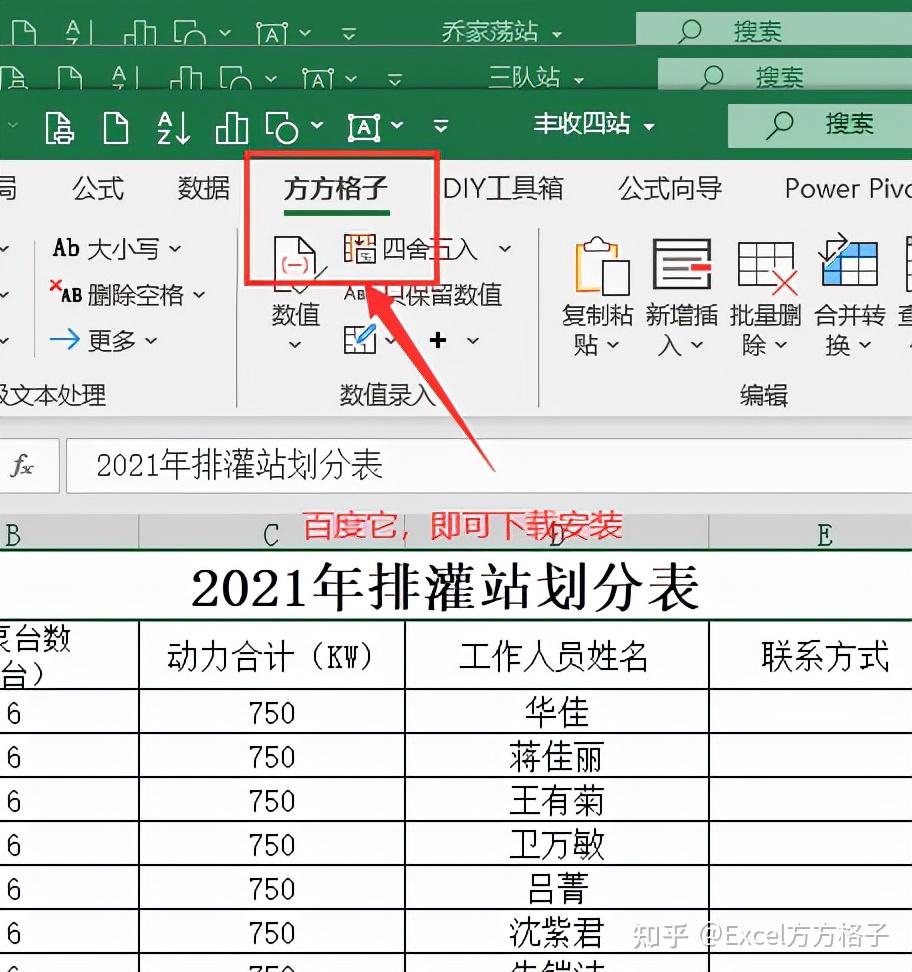Select header cell 工作人员姓名
This screenshot has width=912, height=972.
pyautogui.click(x=556, y=656)
